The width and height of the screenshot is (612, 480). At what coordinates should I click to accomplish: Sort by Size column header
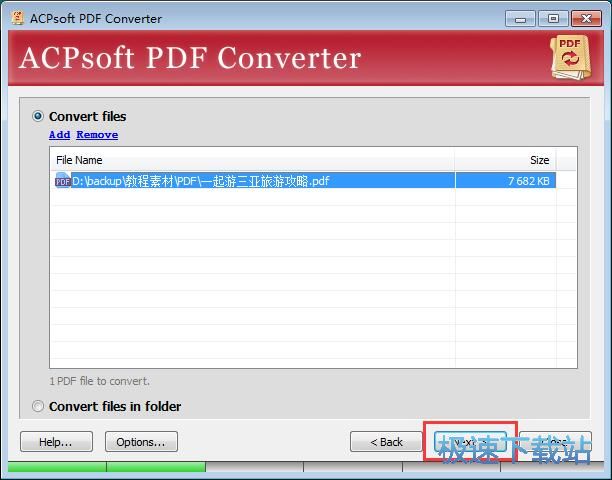pyautogui.click(x=505, y=160)
